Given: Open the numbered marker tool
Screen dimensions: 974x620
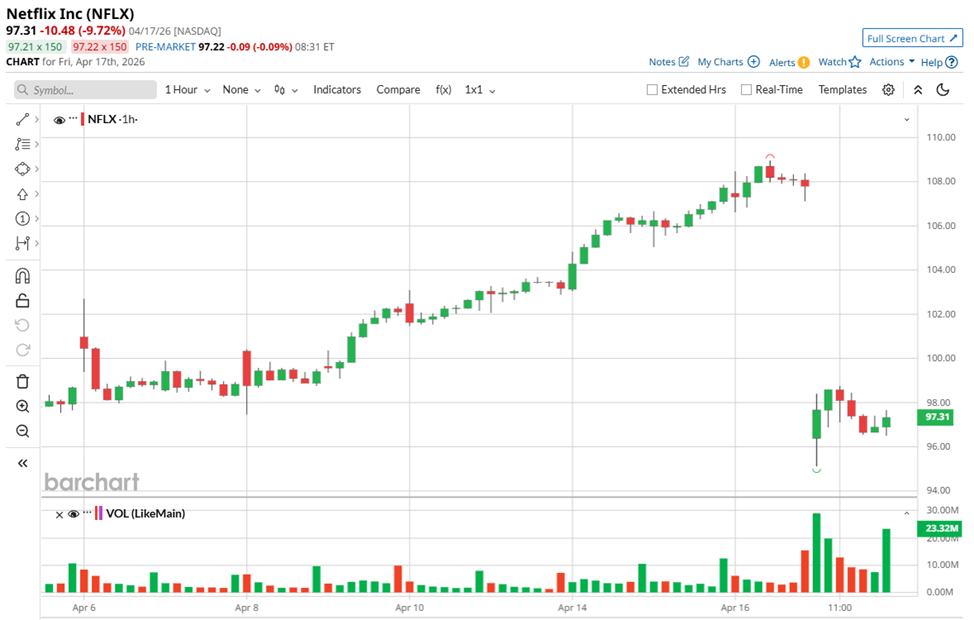Looking at the screenshot, I should (22, 219).
